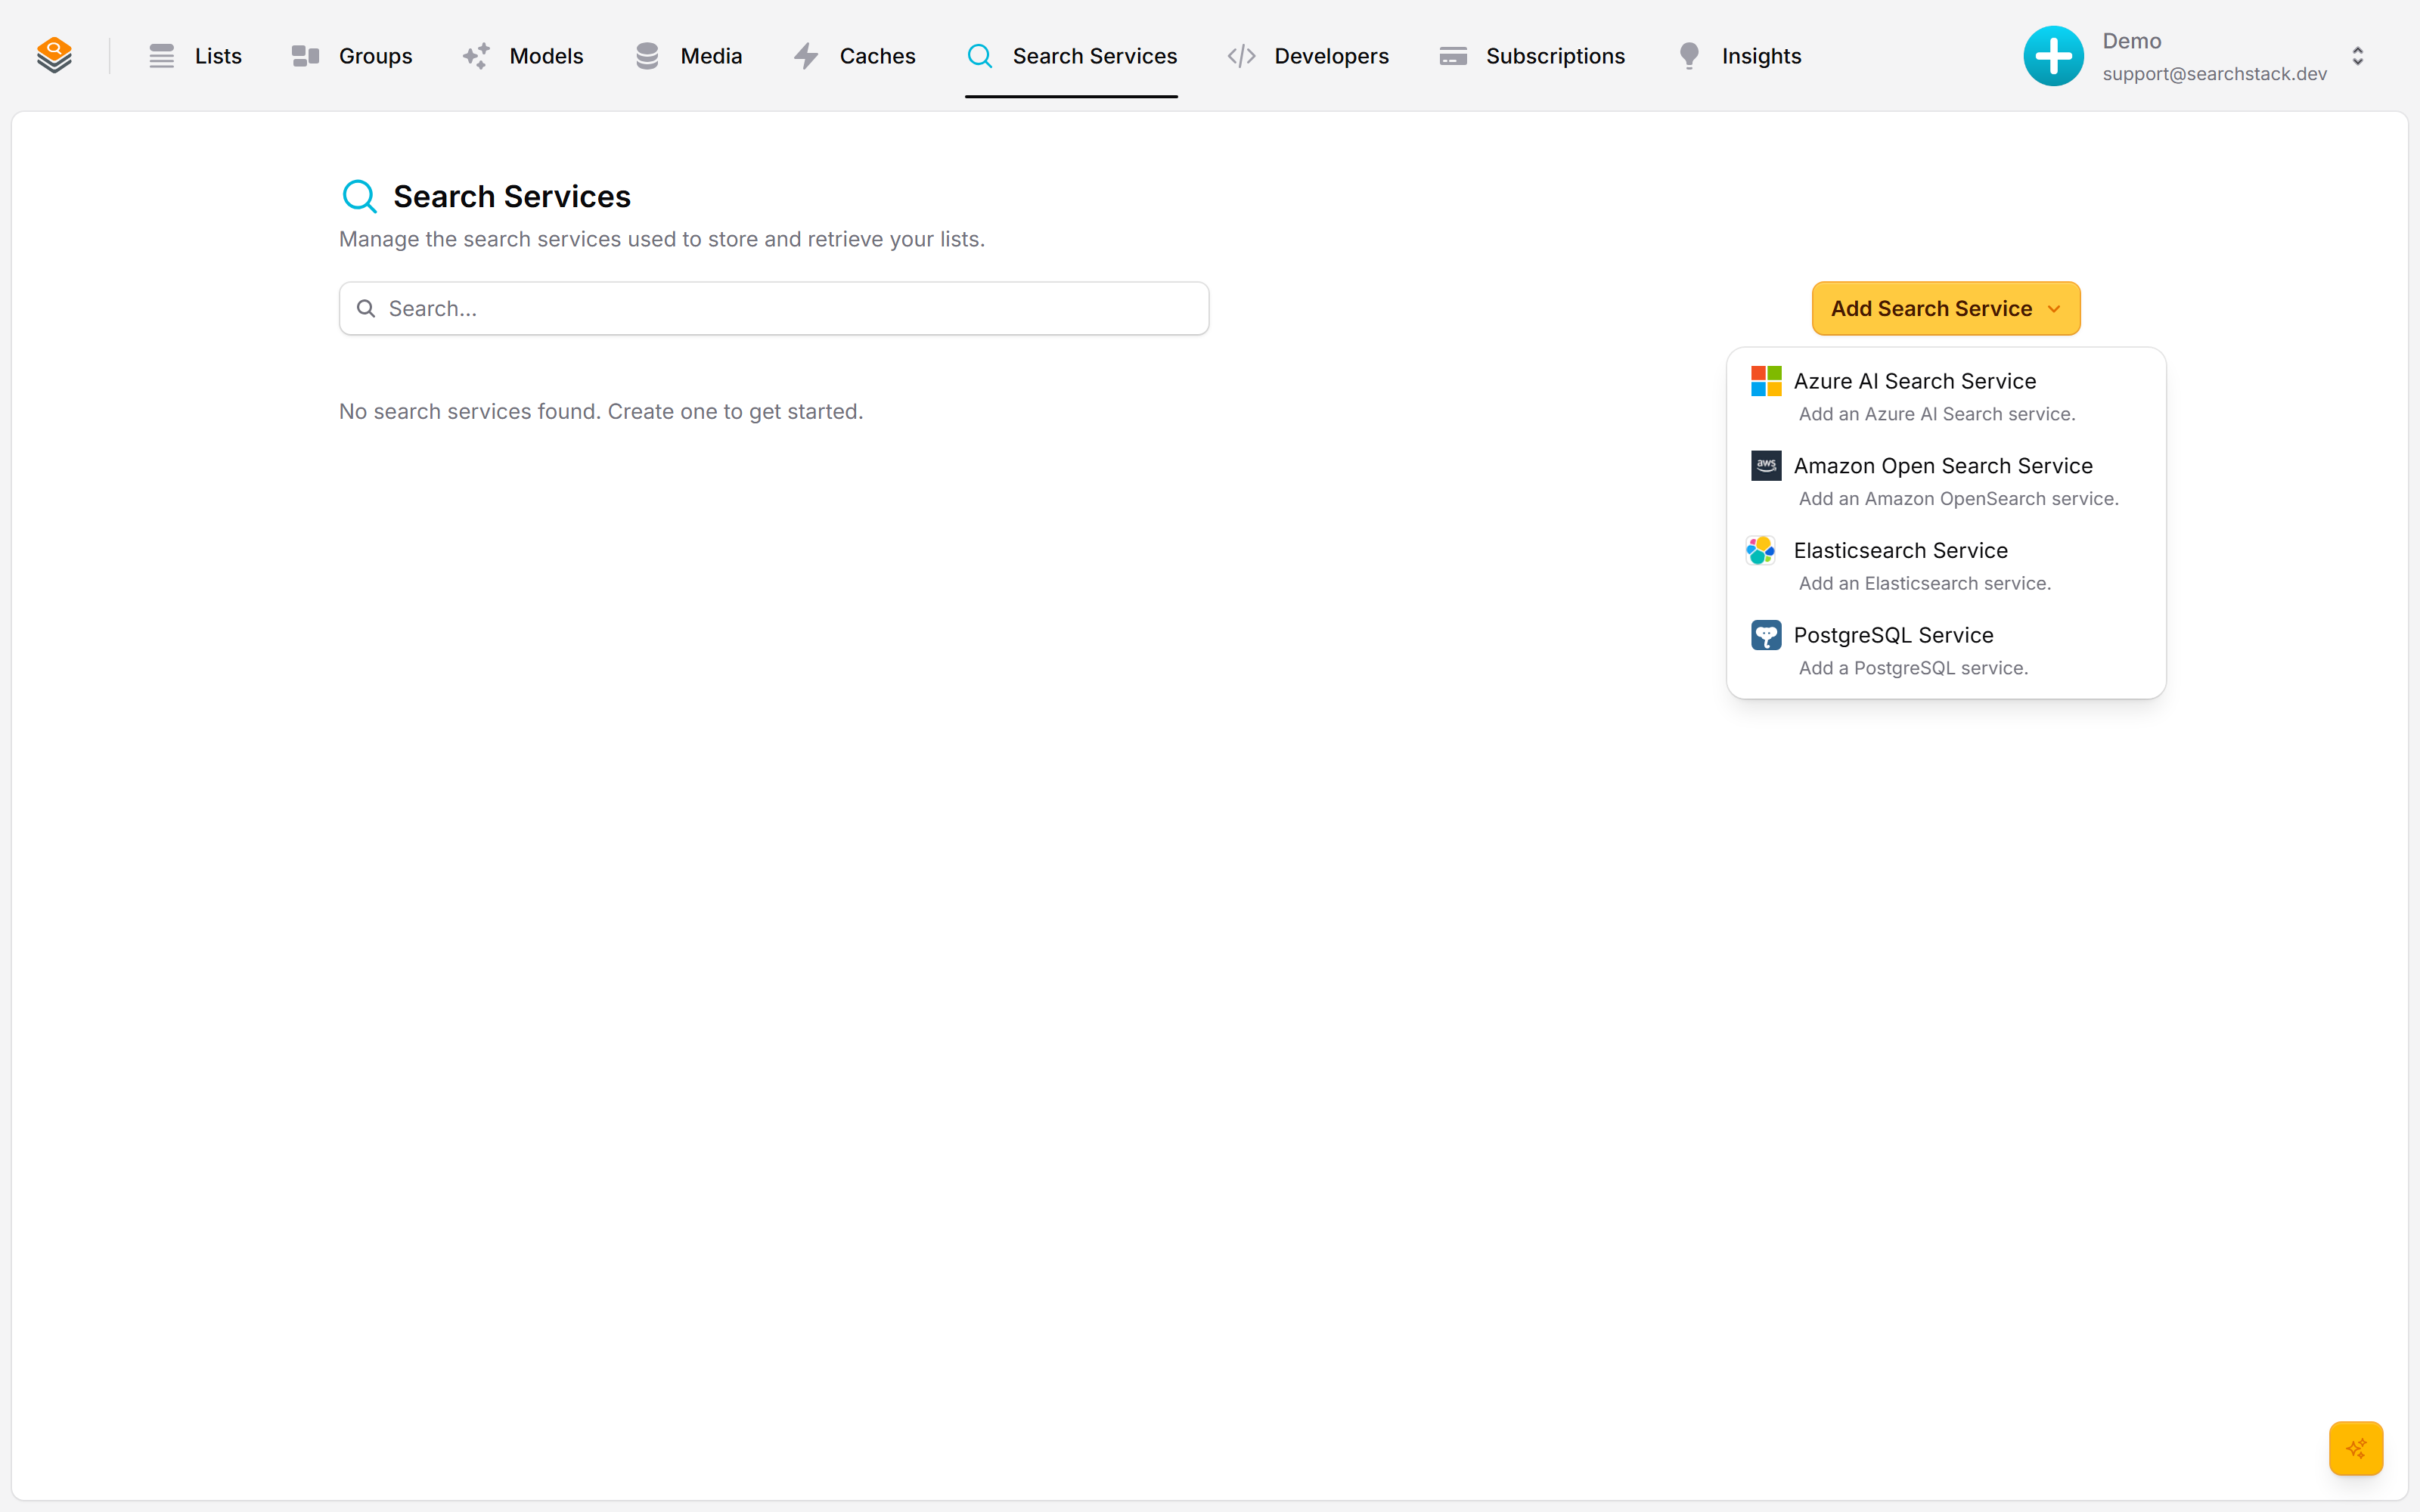Choose Elasticsearch Service option

tap(1946, 566)
